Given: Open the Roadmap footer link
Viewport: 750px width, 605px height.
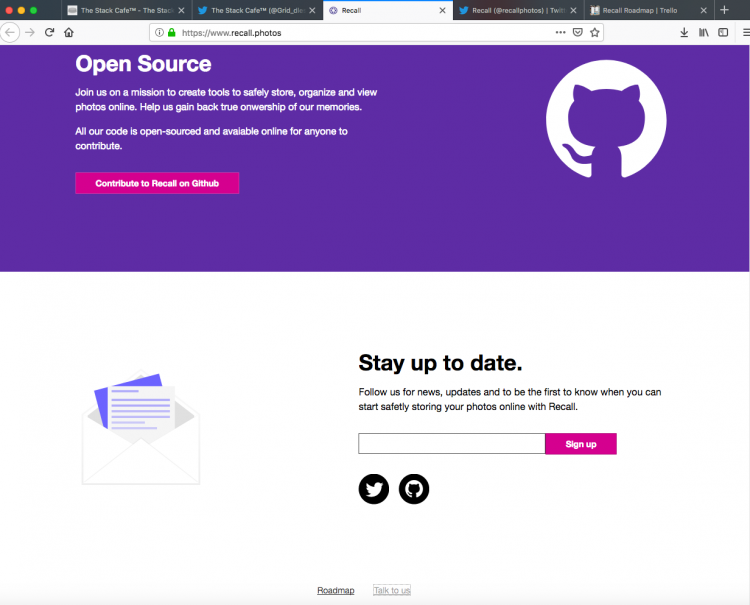Looking at the screenshot, I should click(336, 590).
